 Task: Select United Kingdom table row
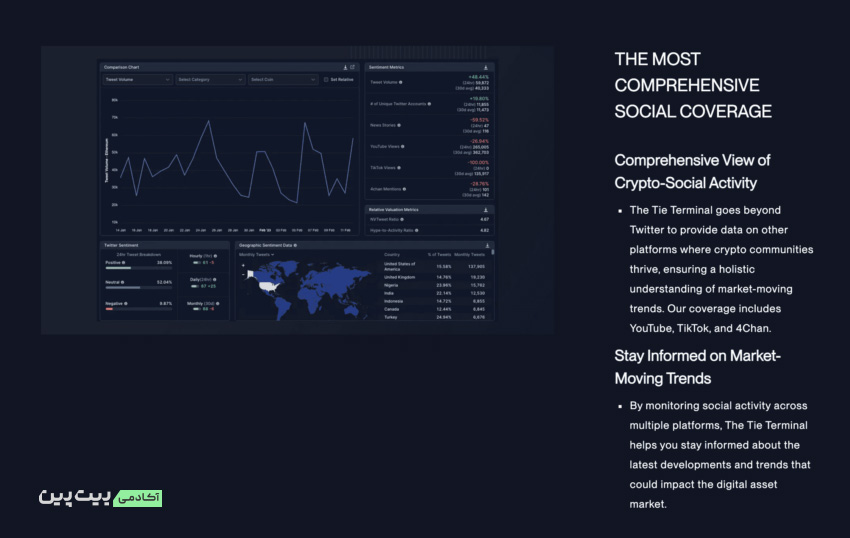point(434,277)
